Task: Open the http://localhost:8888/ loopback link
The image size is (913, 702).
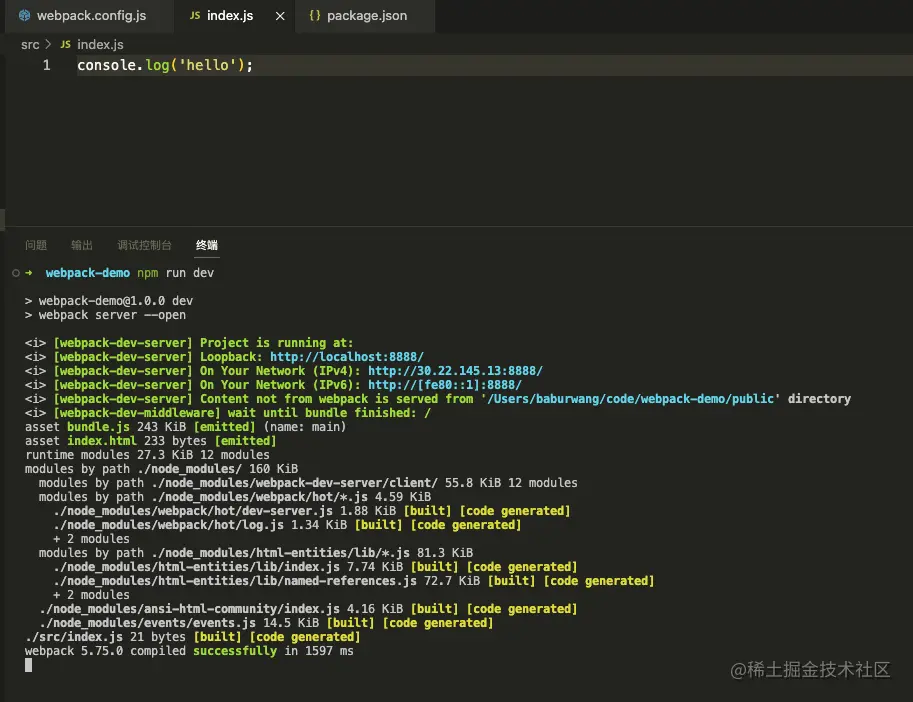Action: click(347, 357)
